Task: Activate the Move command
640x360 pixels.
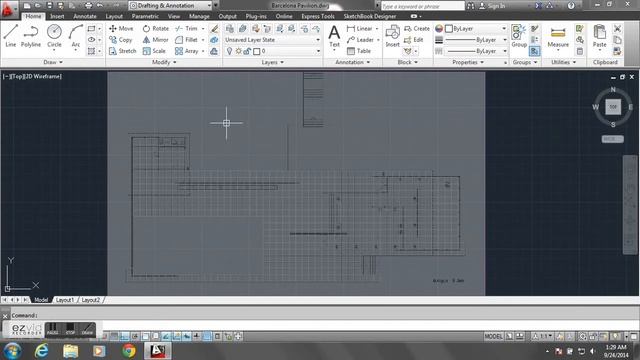Action: [x=121, y=29]
